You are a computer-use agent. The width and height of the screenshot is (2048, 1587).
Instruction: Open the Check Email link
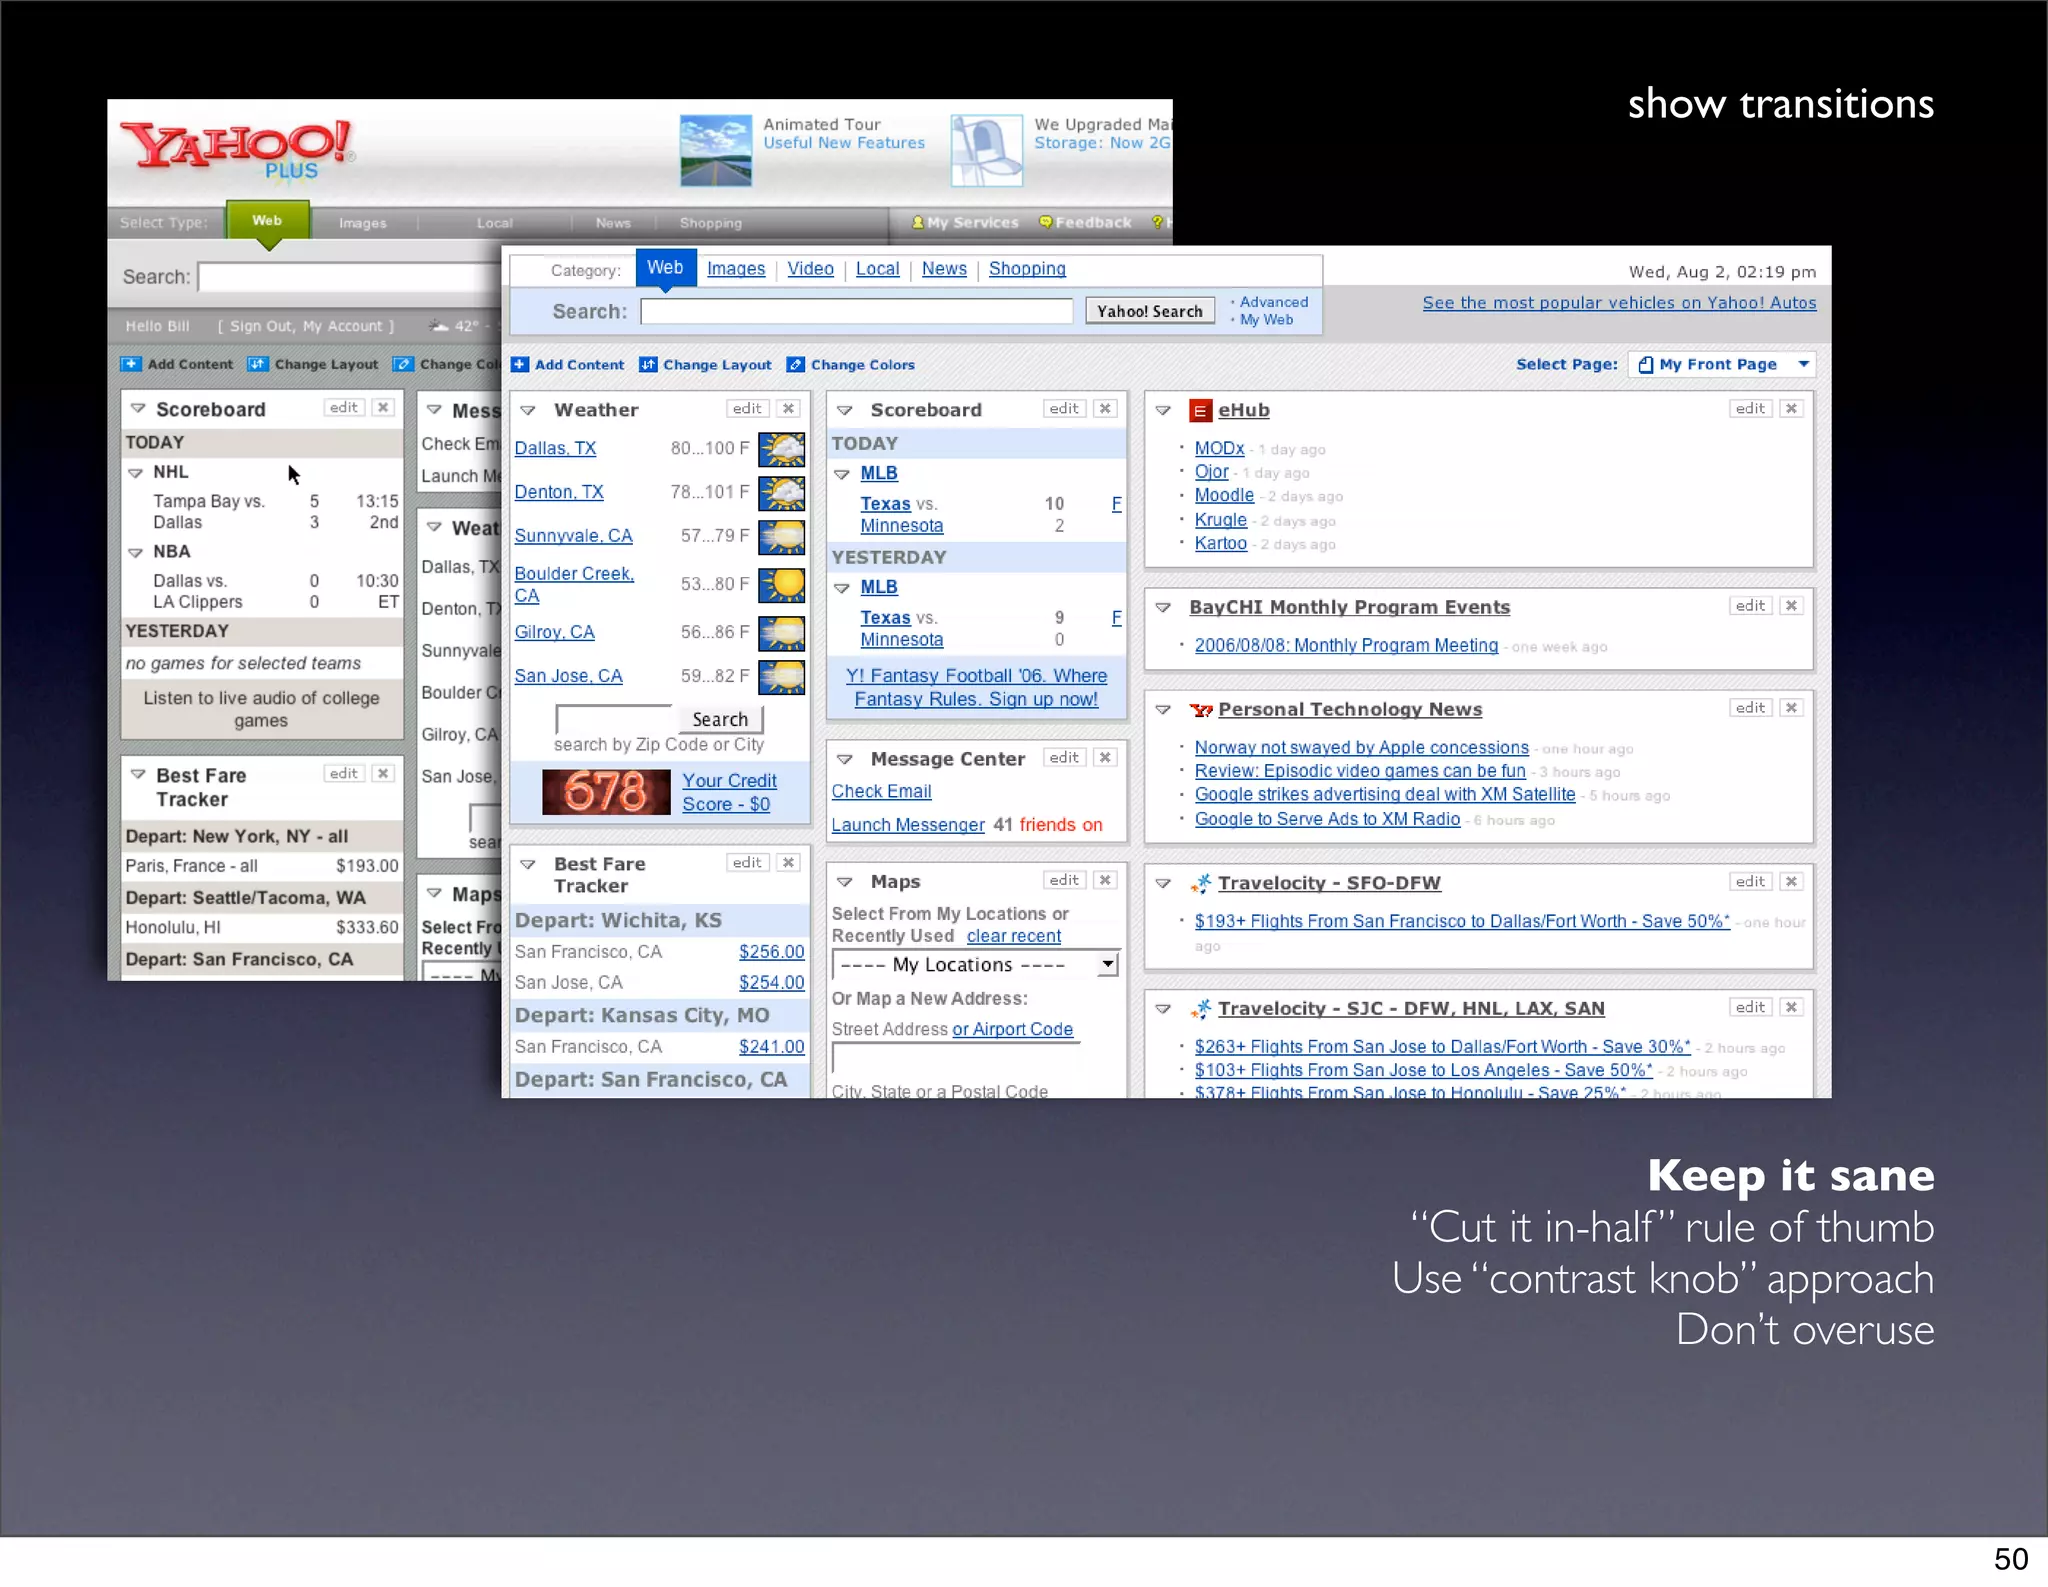click(881, 791)
